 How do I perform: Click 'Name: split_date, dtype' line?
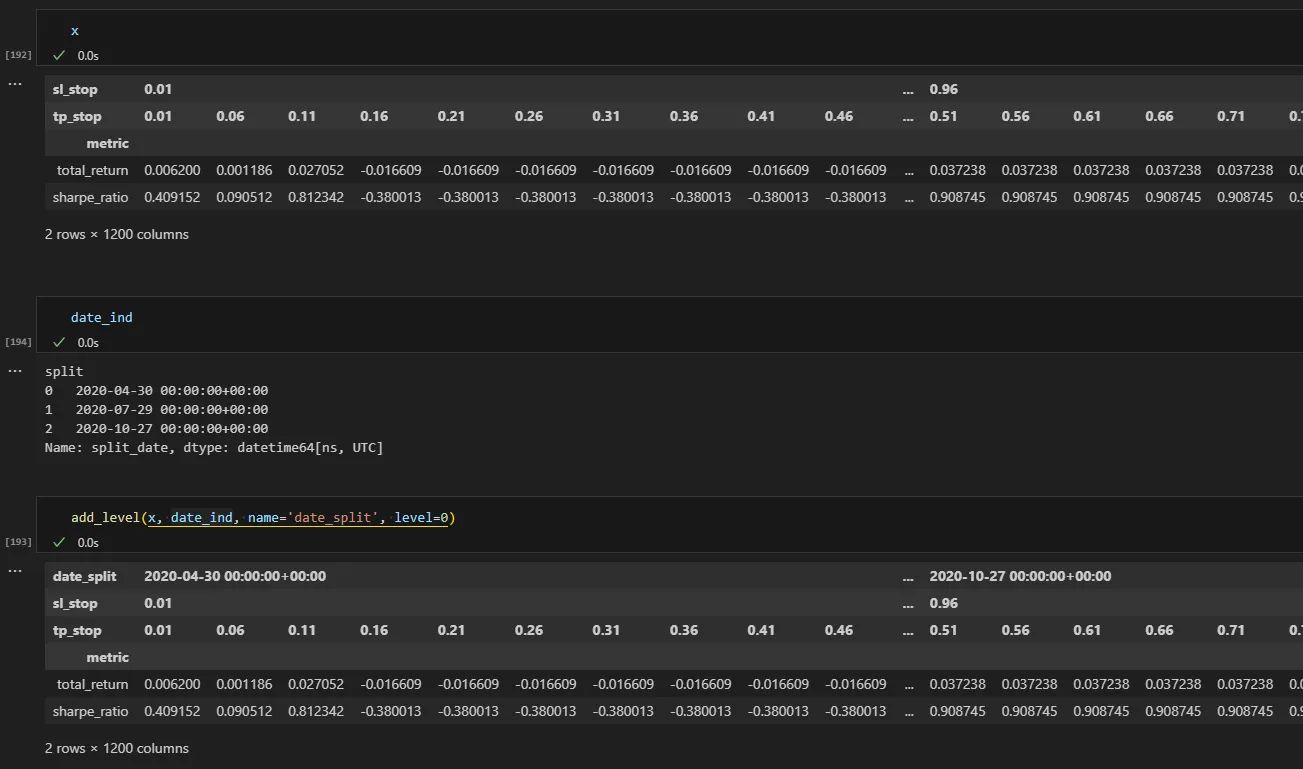pos(214,448)
